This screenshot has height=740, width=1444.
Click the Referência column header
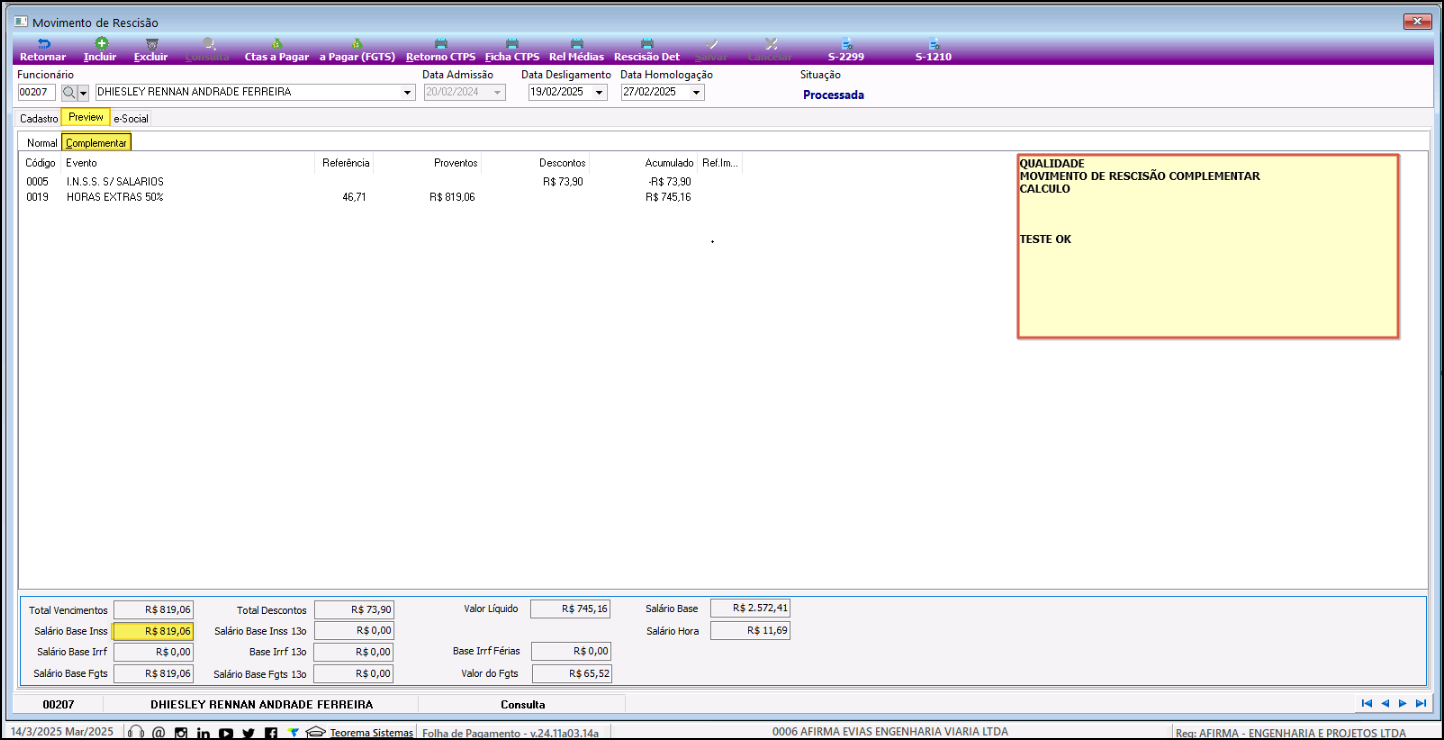(x=346, y=162)
